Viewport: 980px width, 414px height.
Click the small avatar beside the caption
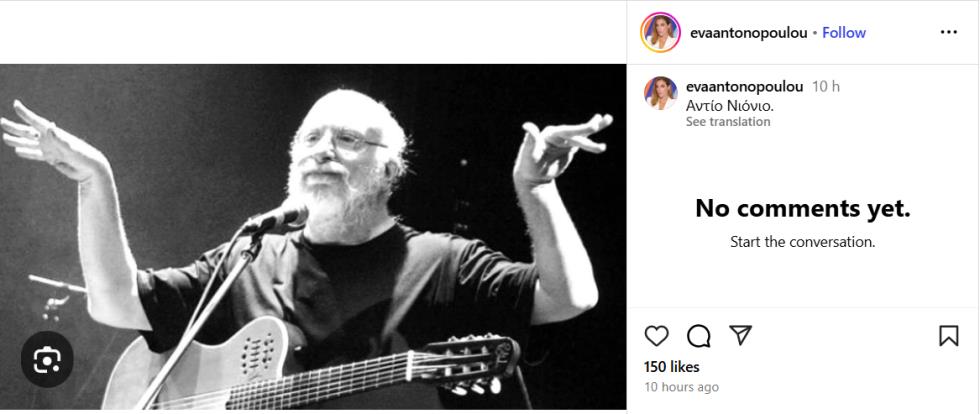tap(660, 93)
